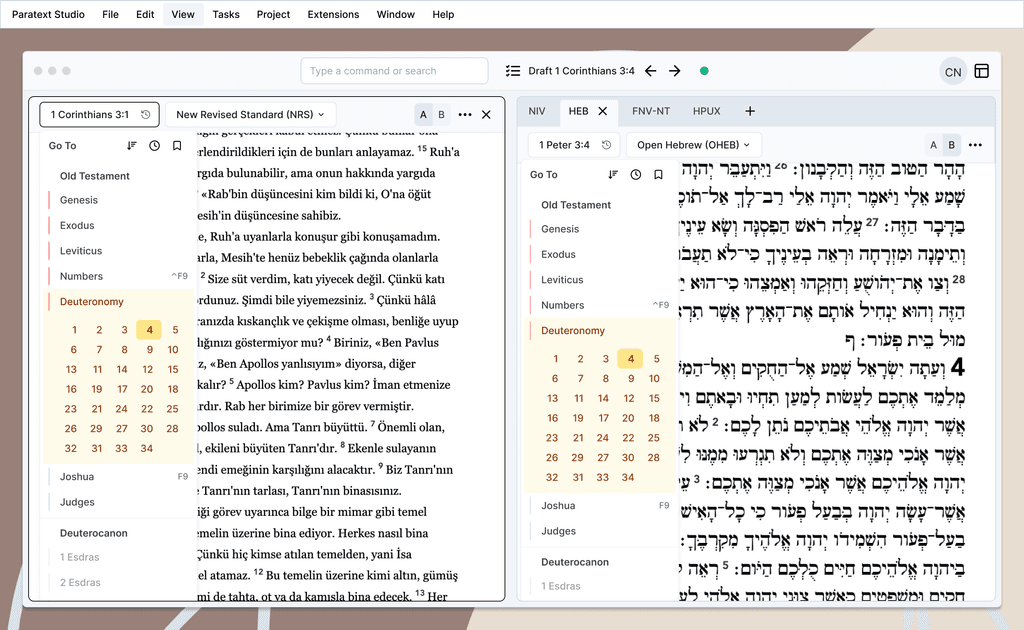Open the Window menu
Viewport: 1024px width, 630px height.
(x=396, y=14)
